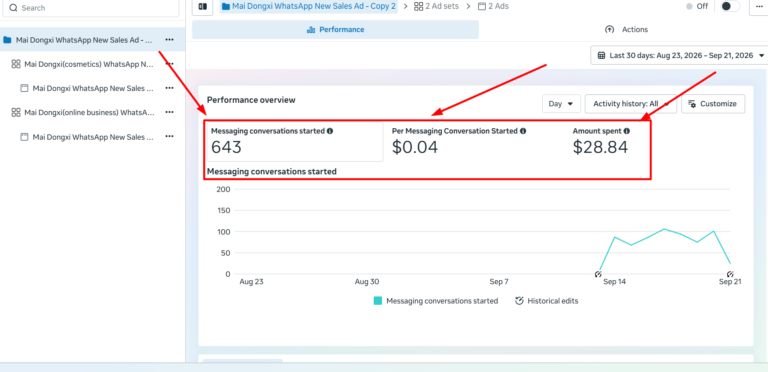
Task: Select the ad under the cosmetics ad set
Action: [x=94, y=89]
